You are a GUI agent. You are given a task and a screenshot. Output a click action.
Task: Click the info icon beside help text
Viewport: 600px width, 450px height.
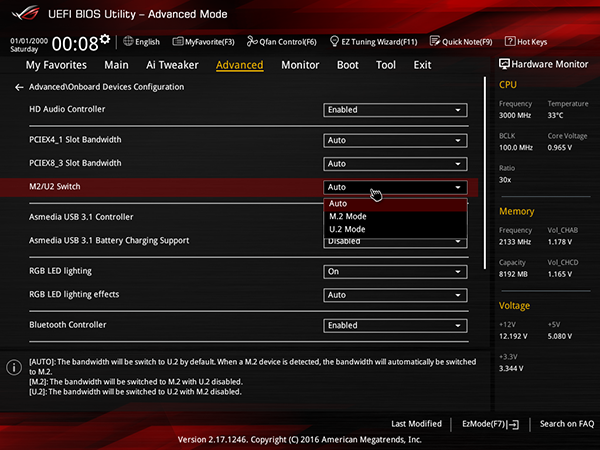pyautogui.click(x=14, y=367)
